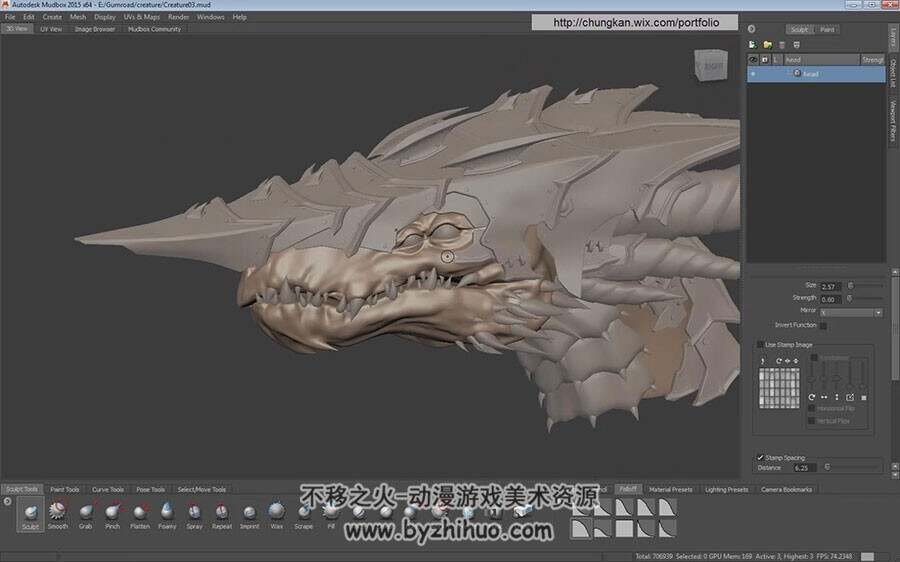
Task: Click the lock column icon in layers header
Action: point(765,60)
